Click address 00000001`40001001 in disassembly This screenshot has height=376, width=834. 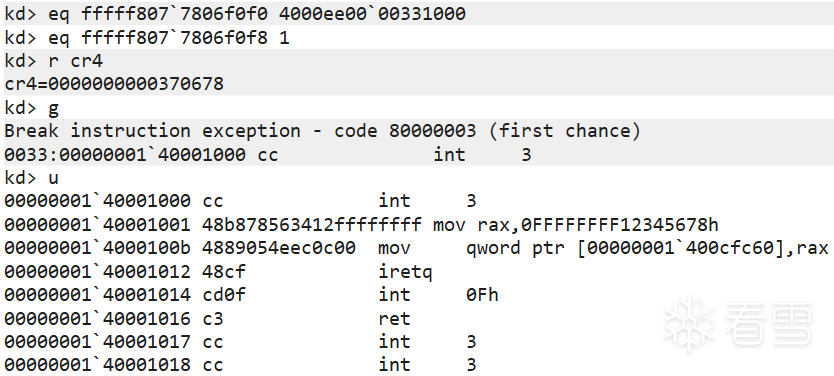tap(97, 224)
